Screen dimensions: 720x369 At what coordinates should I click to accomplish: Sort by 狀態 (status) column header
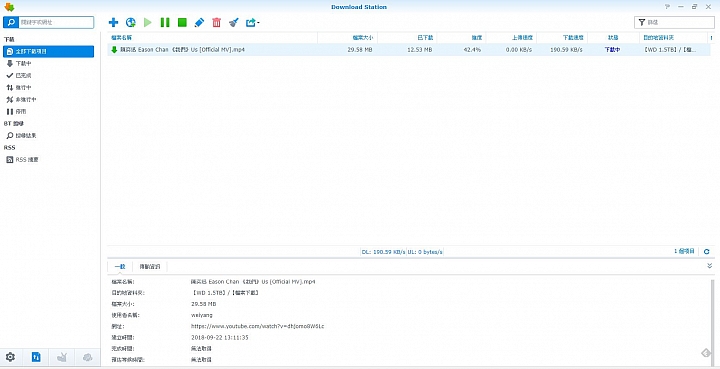click(613, 38)
